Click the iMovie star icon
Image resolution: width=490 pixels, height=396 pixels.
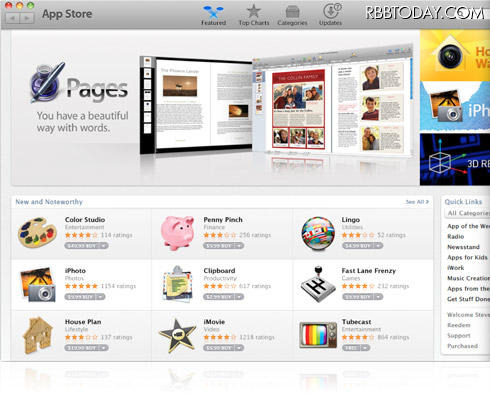(x=177, y=335)
